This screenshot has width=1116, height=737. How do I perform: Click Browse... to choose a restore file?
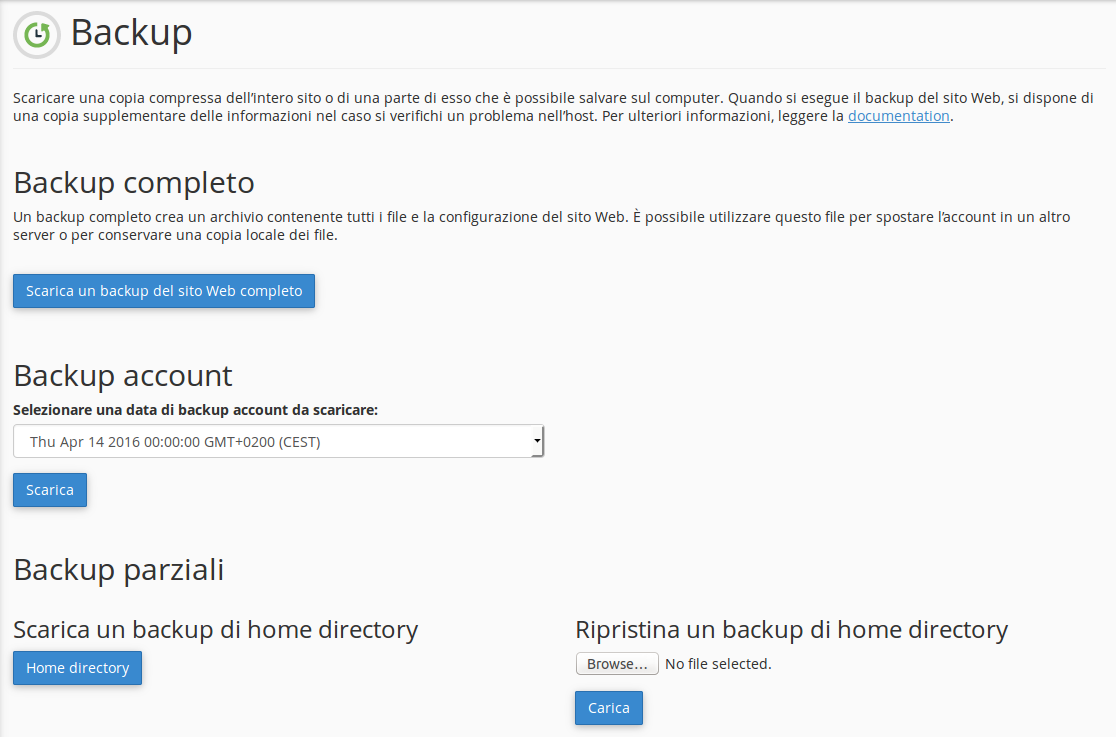(x=617, y=664)
